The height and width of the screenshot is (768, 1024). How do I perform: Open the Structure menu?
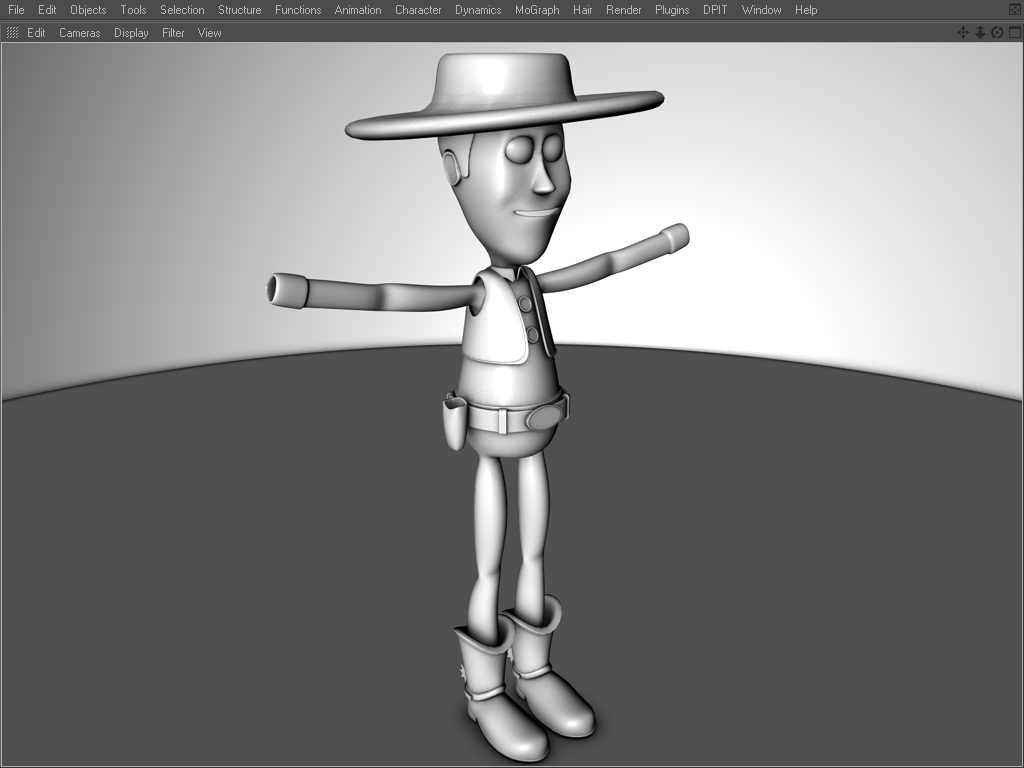(x=240, y=10)
